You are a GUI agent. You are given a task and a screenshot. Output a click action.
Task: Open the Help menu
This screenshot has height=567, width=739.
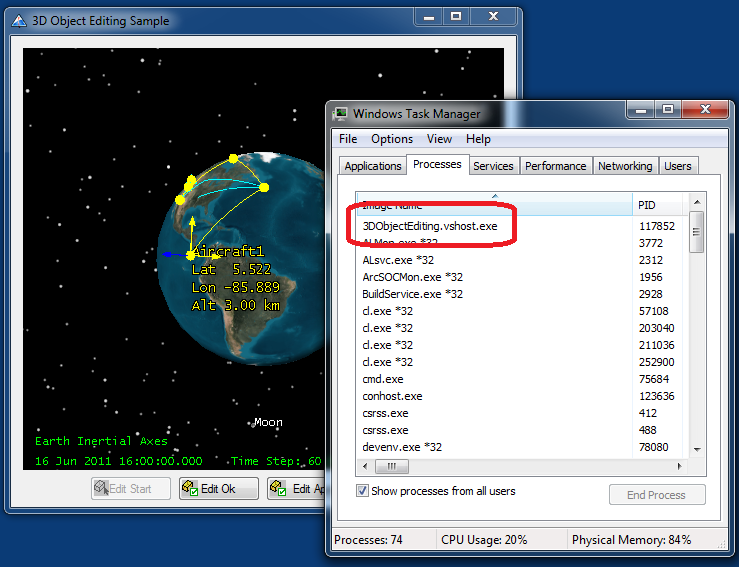(478, 139)
